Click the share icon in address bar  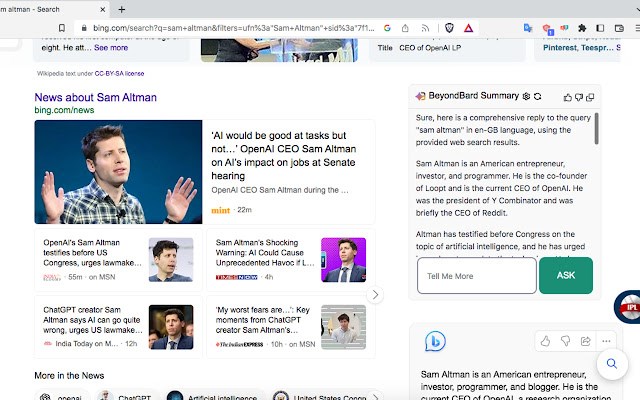[x=405, y=28]
